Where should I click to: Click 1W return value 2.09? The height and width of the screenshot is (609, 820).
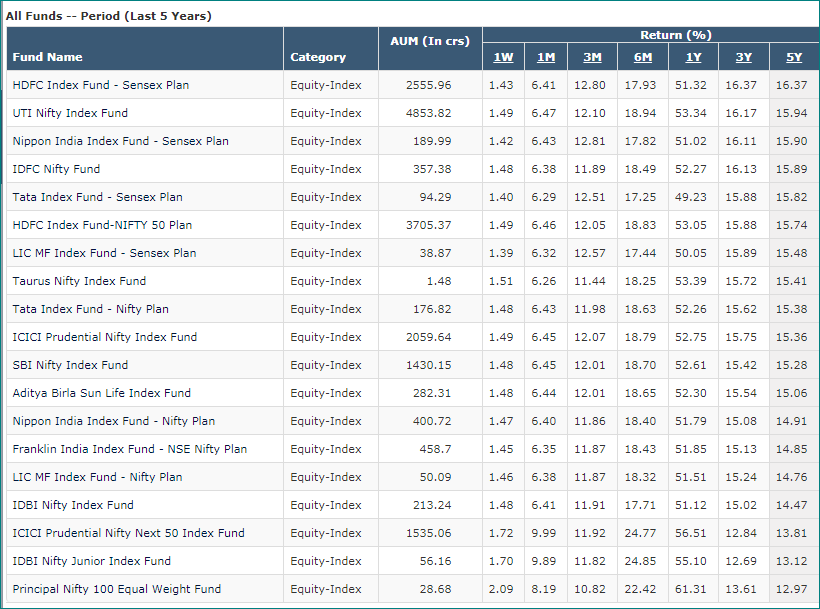click(x=501, y=589)
